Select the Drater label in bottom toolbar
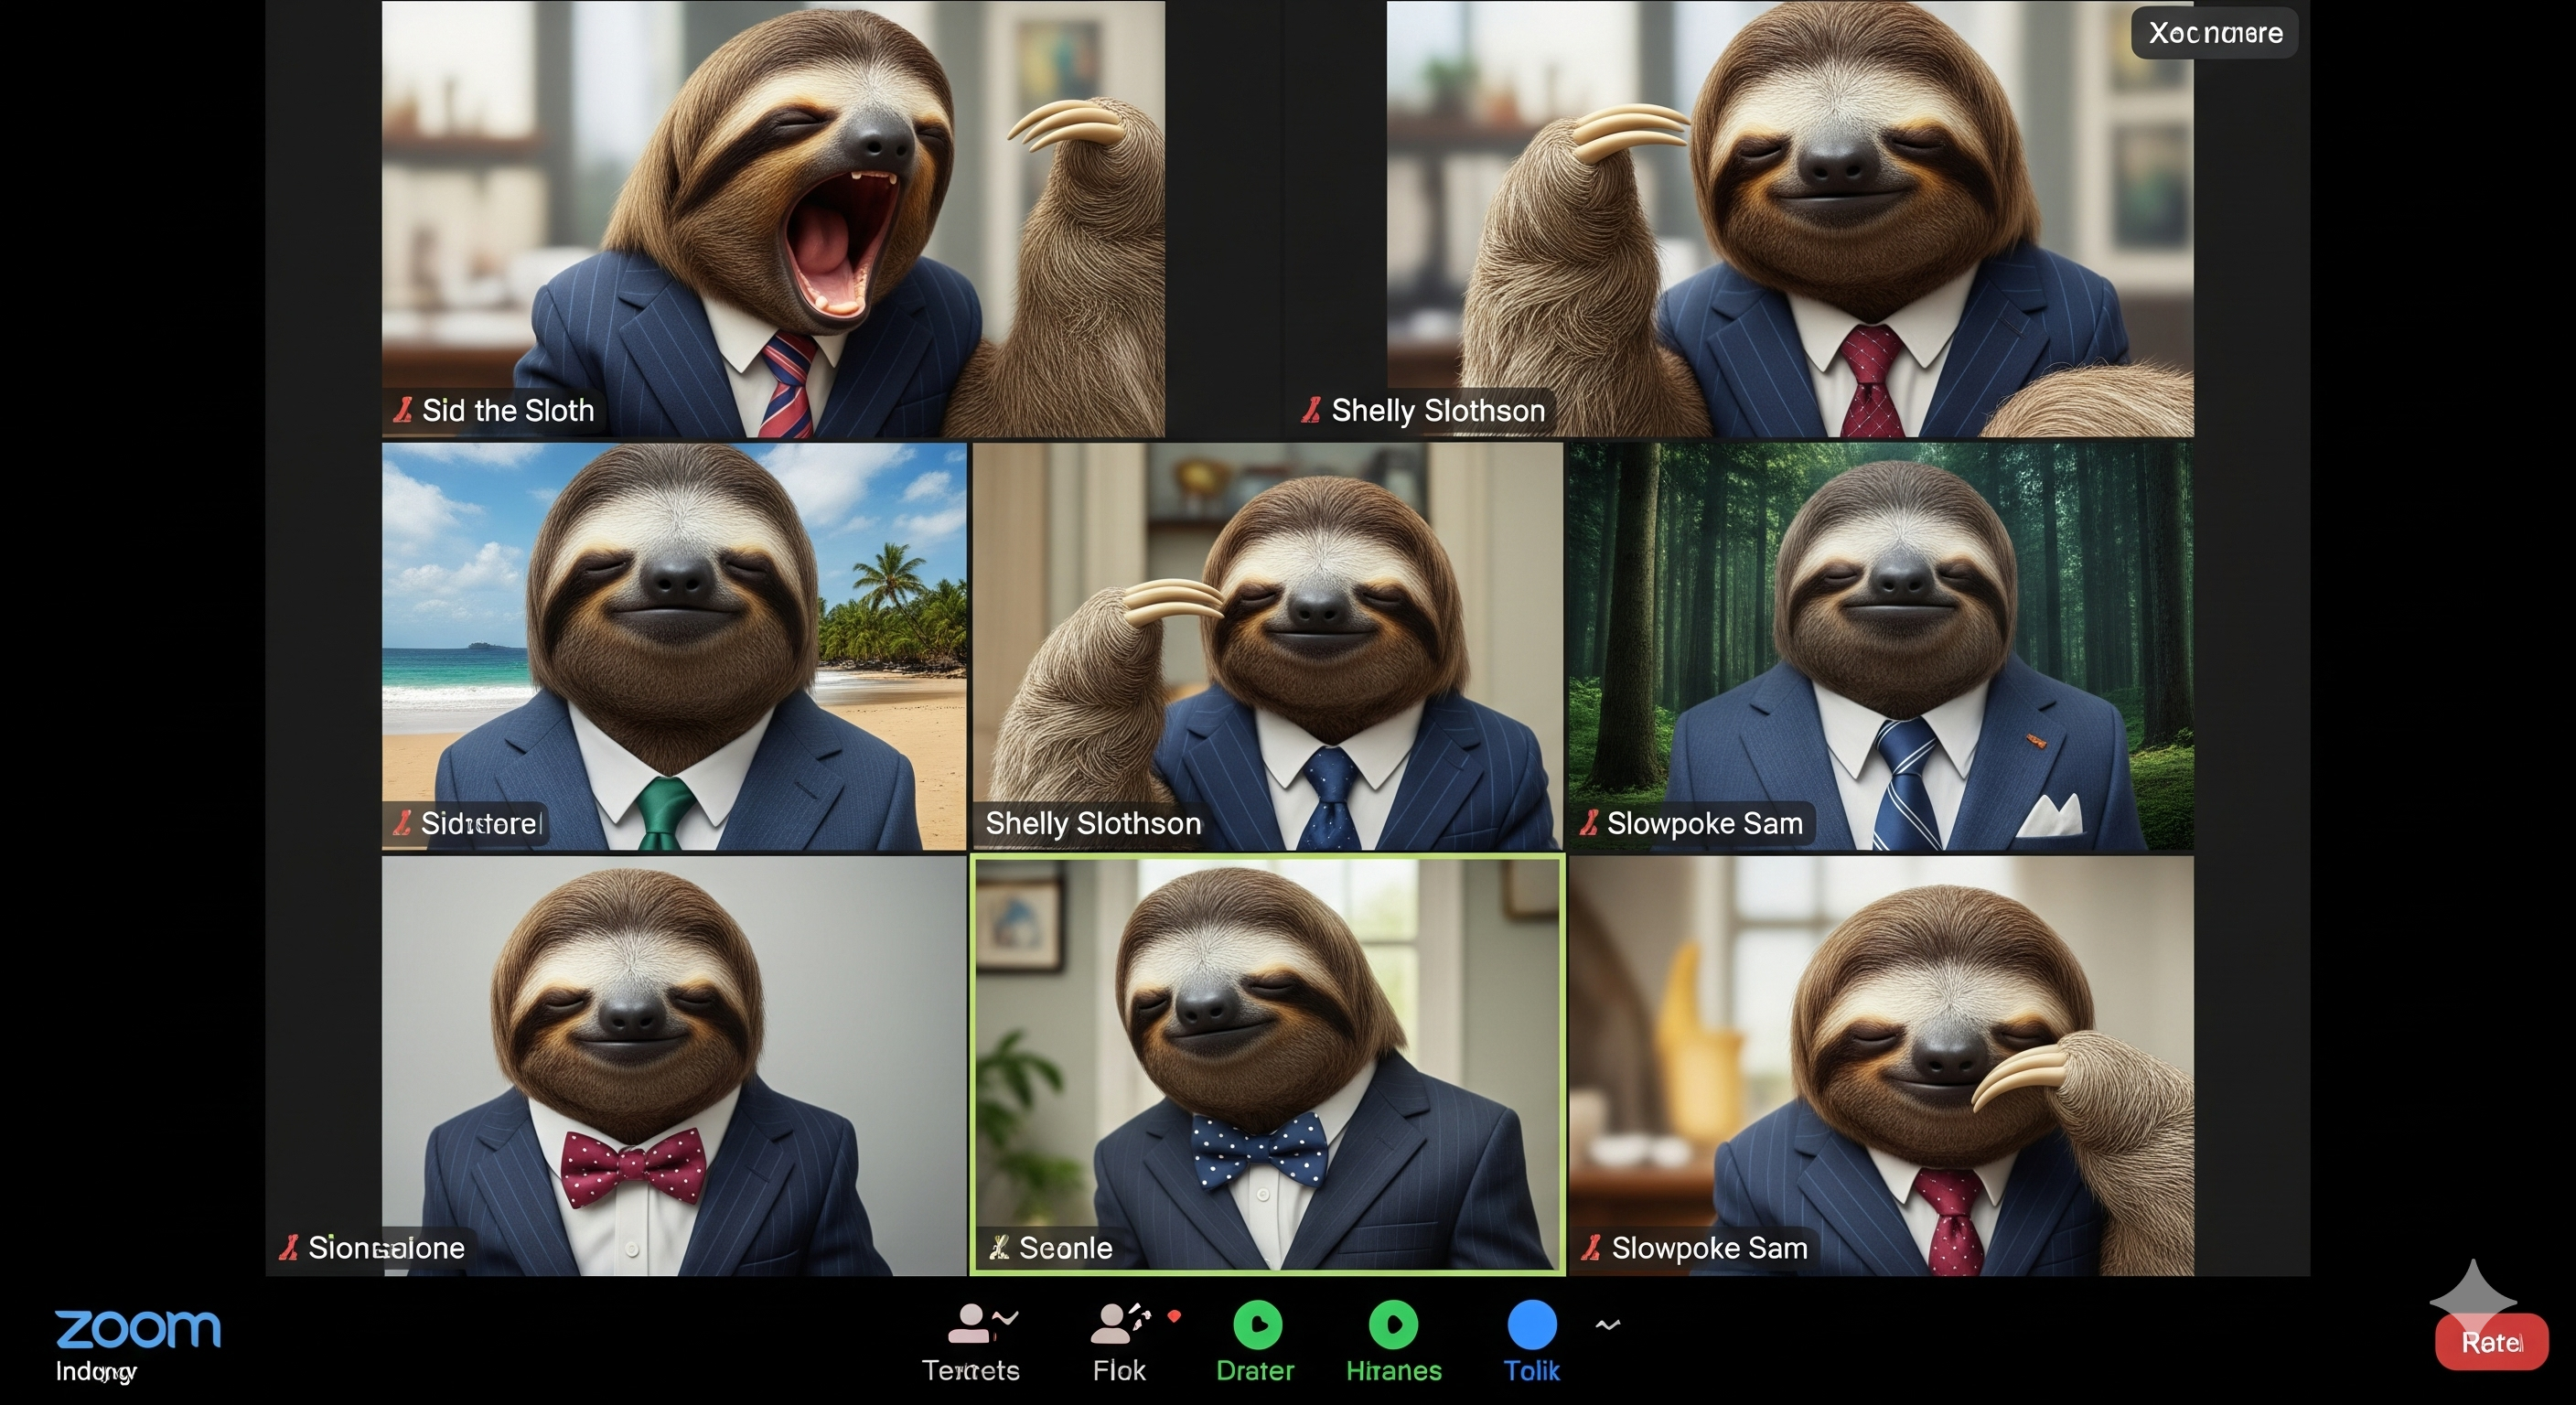 (1254, 1370)
